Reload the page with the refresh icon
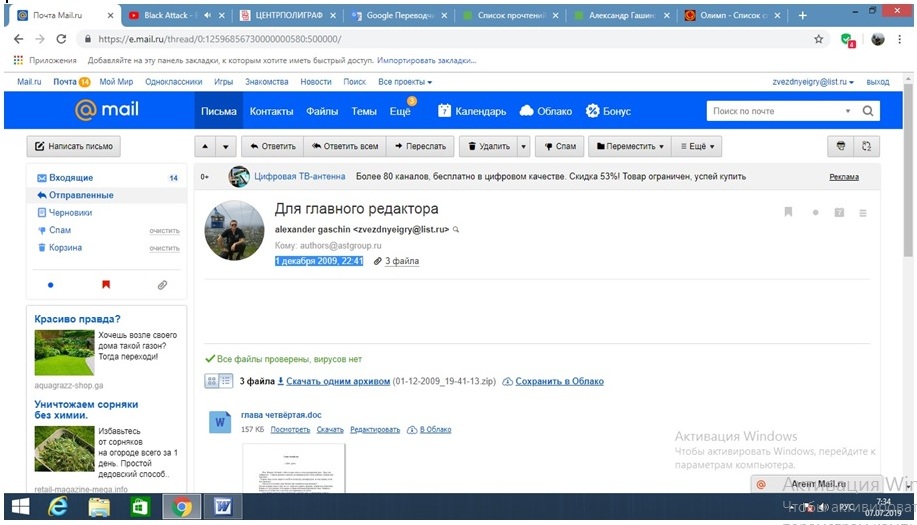917x525 pixels. pyautogui.click(x=61, y=39)
